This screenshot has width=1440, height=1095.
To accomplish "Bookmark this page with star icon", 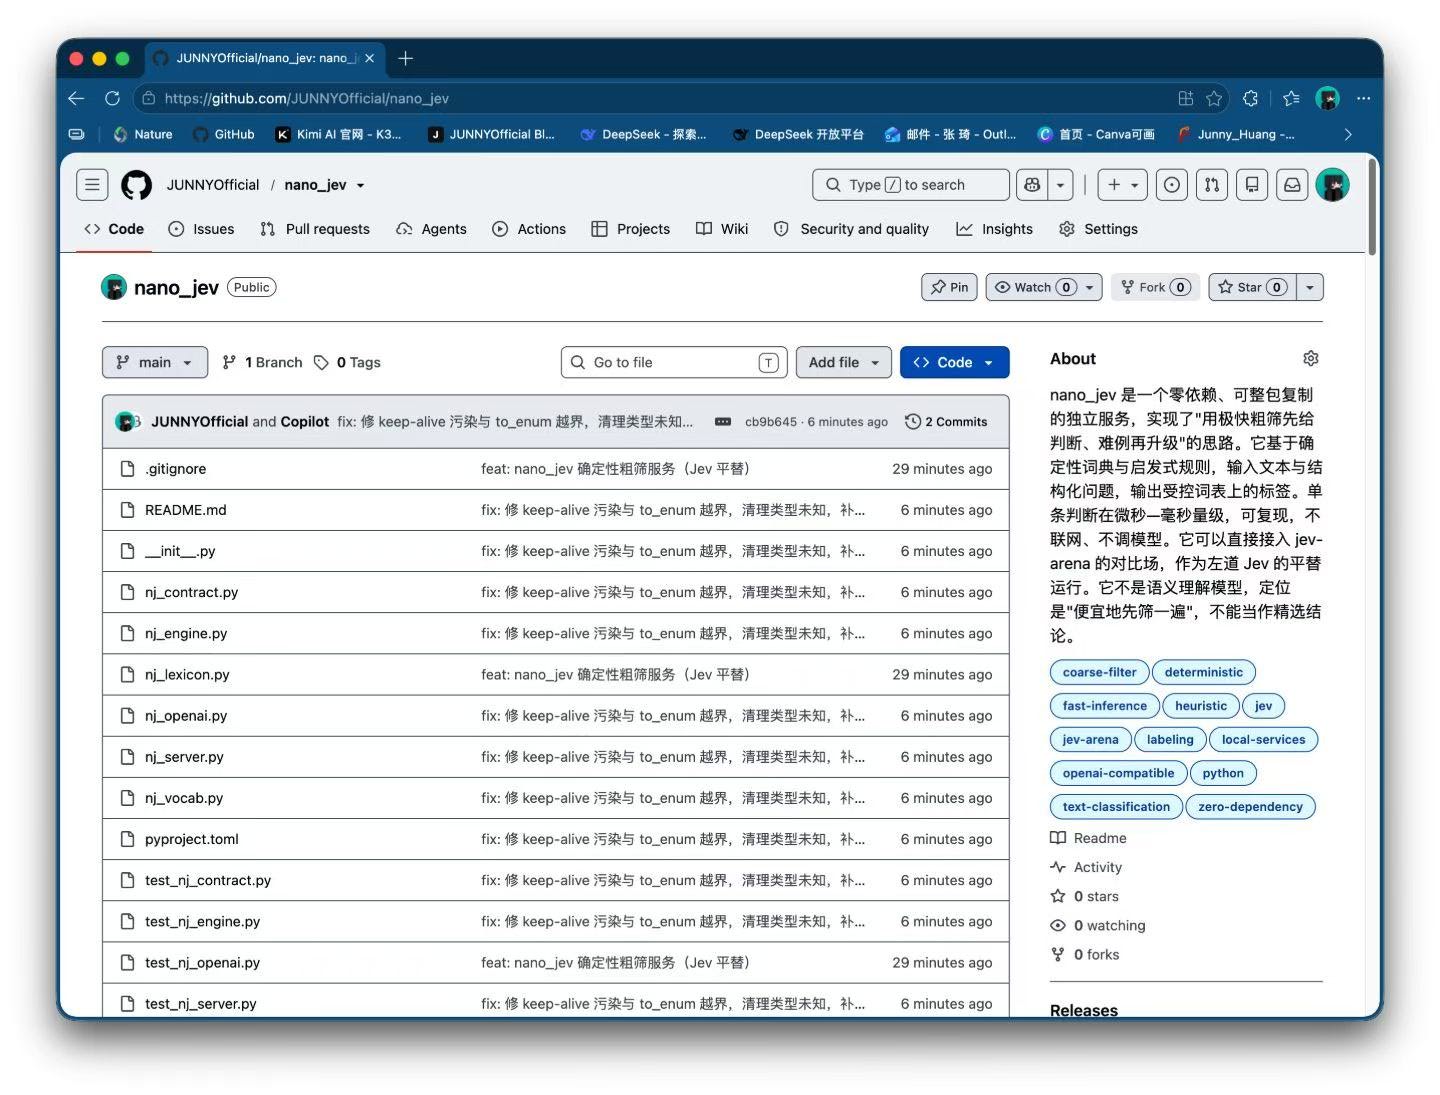I will click(x=1214, y=98).
